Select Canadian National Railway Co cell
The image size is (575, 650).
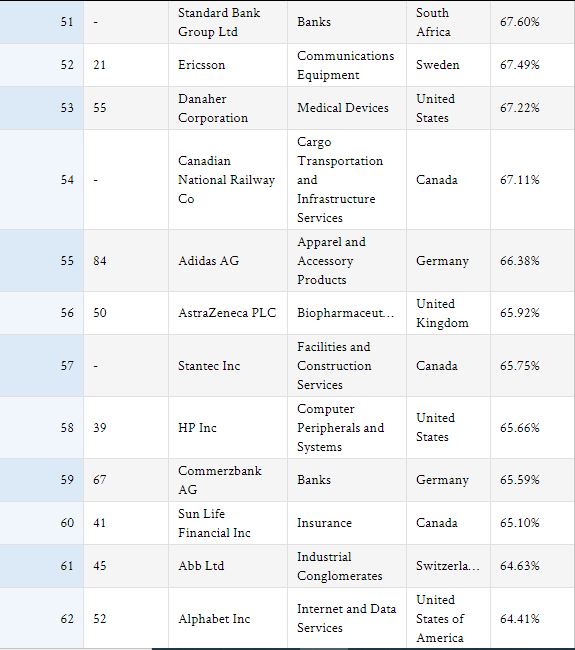228,179
